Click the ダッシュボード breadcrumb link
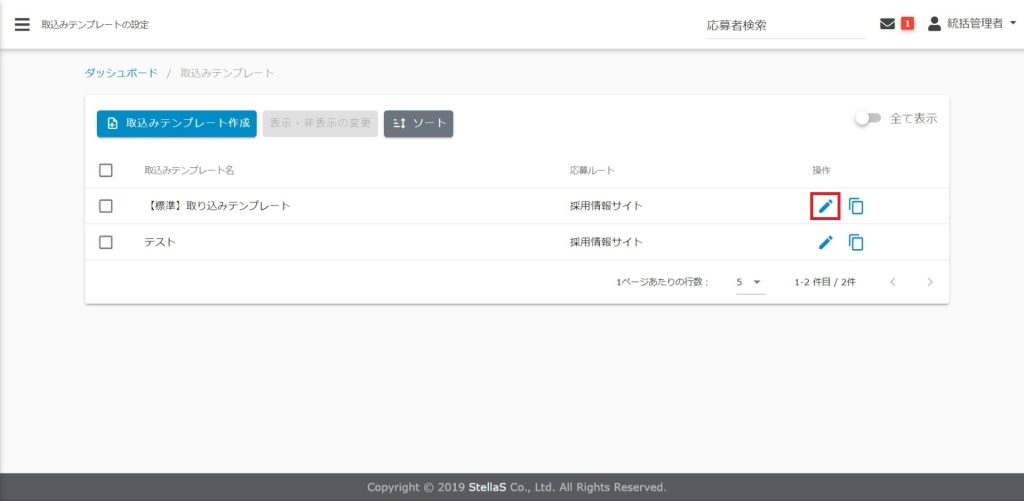The width and height of the screenshot is (1024, 501). pos(121,73)
